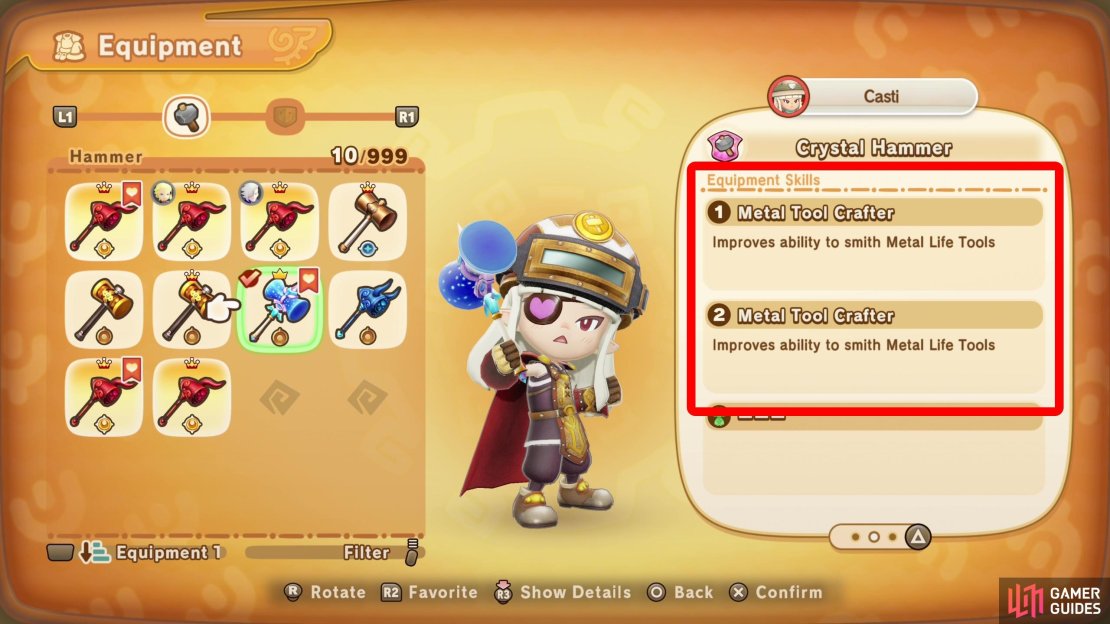This screenshot has height=624, width=1110.
Task: Click the Back button prompt
Action: 680,592
